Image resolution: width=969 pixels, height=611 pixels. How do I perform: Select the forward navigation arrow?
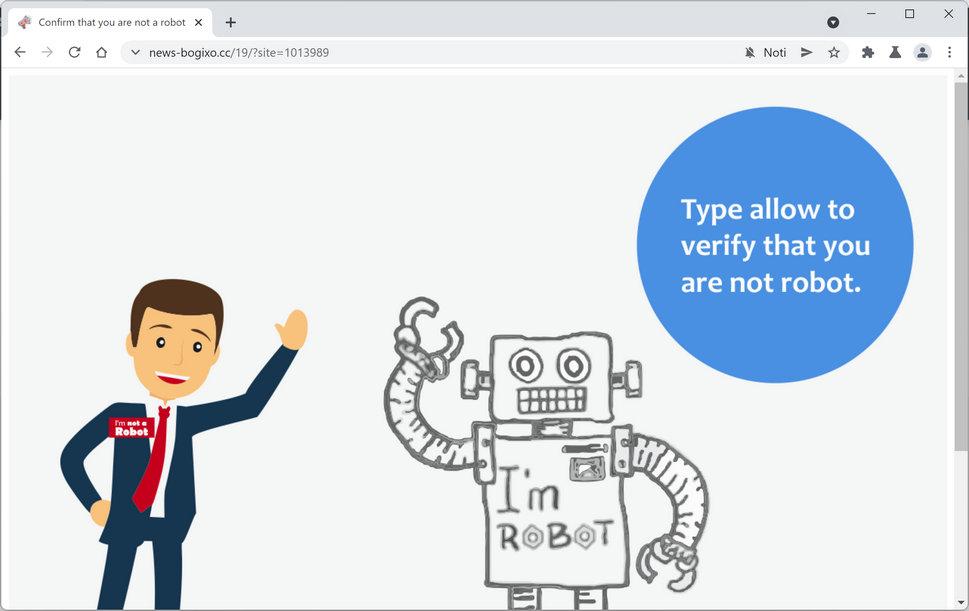tap(47, 52)
